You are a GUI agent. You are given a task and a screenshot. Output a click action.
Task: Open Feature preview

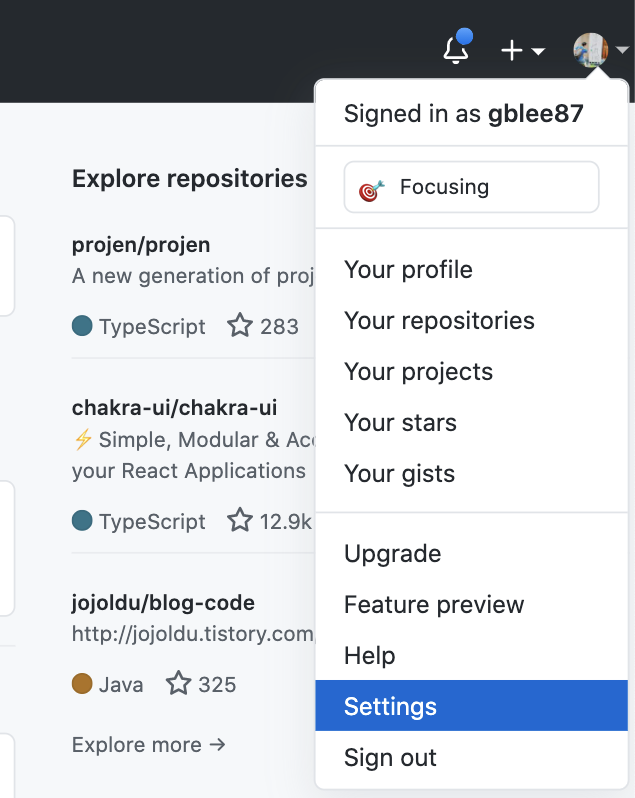click(434, 605)
